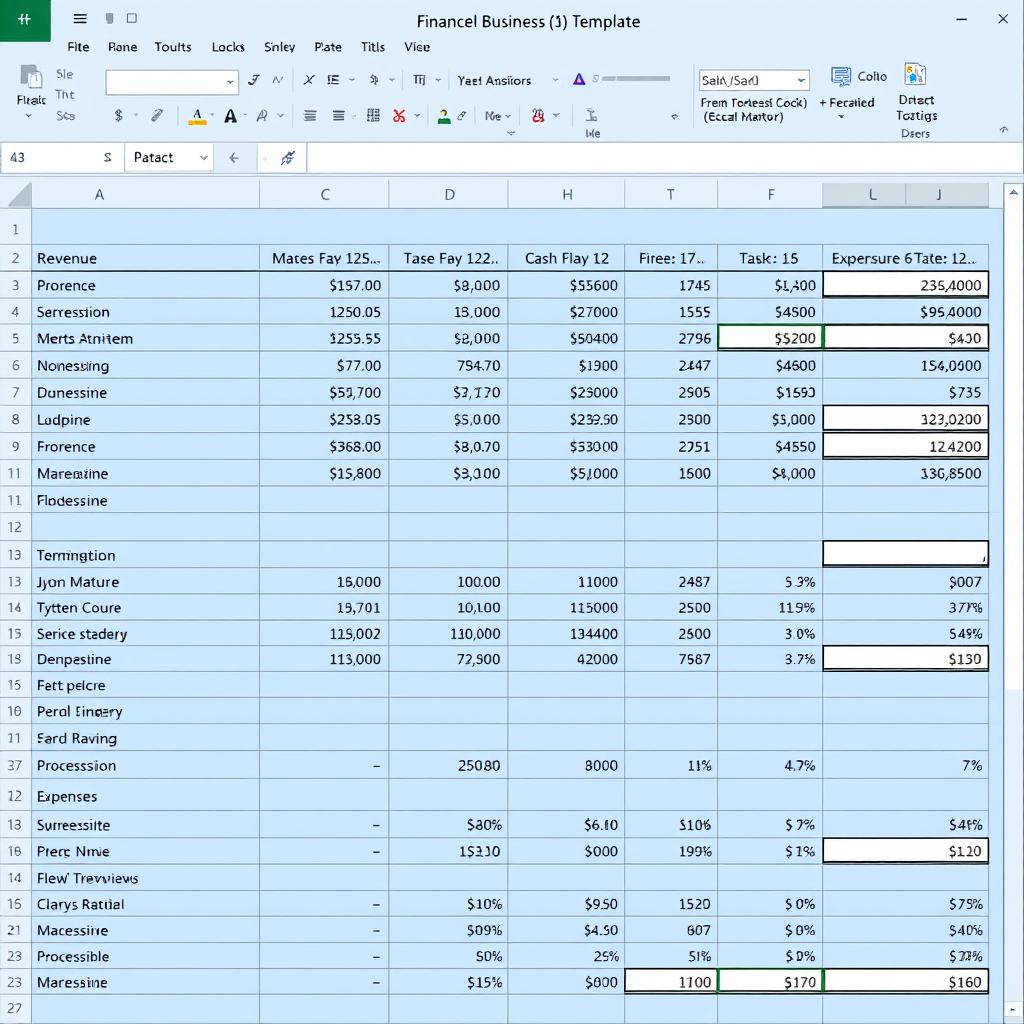
Task: Select the borders grid icon on the toolbar
Action: [373, 115]
